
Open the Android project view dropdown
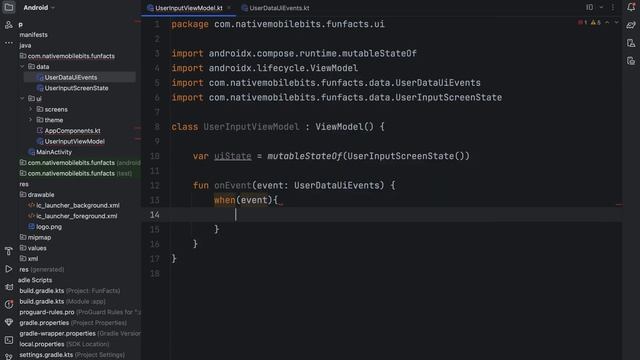click(x=39, y=7)
